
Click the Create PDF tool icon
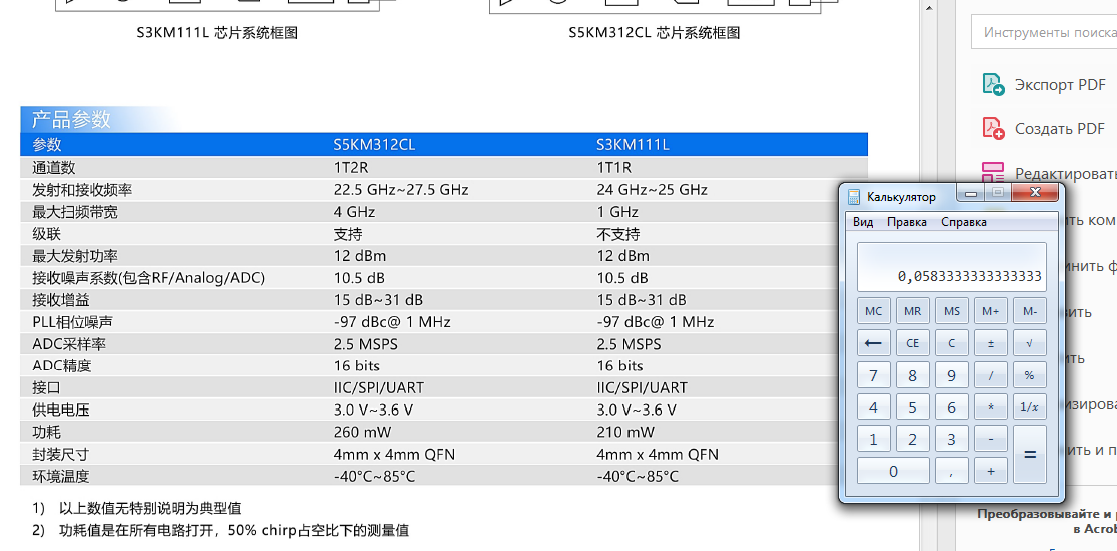(993, 129)
